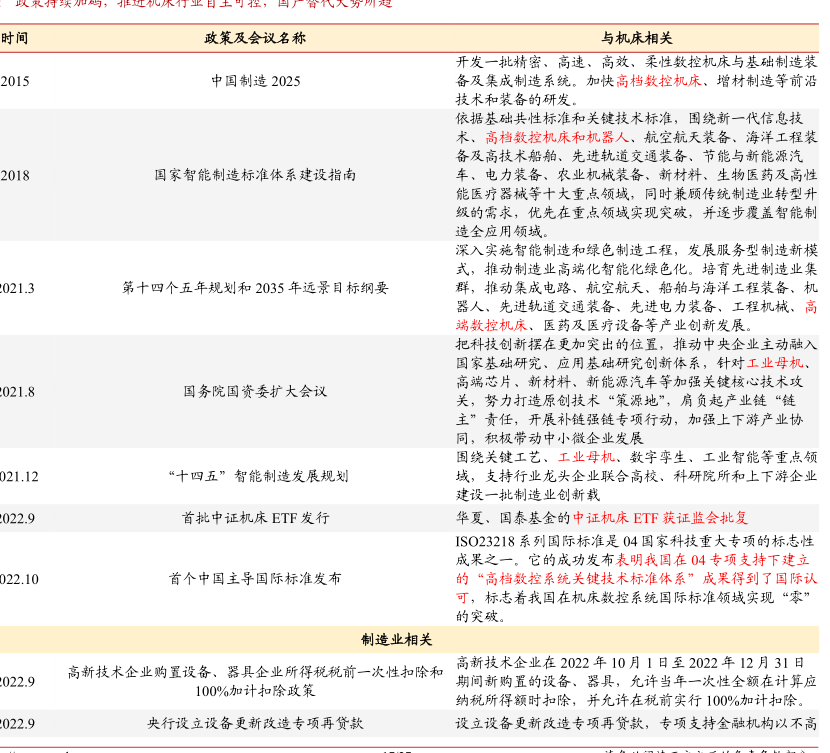Click the meeting name 国务院国资委扩大会议
Viewport: 830px width, 753px height.
click(x=255, y=392)
